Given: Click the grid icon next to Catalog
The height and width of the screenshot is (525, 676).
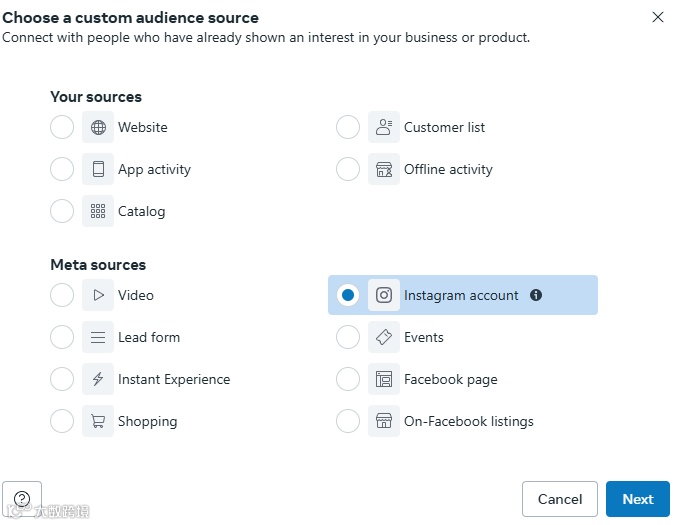Looking at the screenshot, I should tap(98, 212).
